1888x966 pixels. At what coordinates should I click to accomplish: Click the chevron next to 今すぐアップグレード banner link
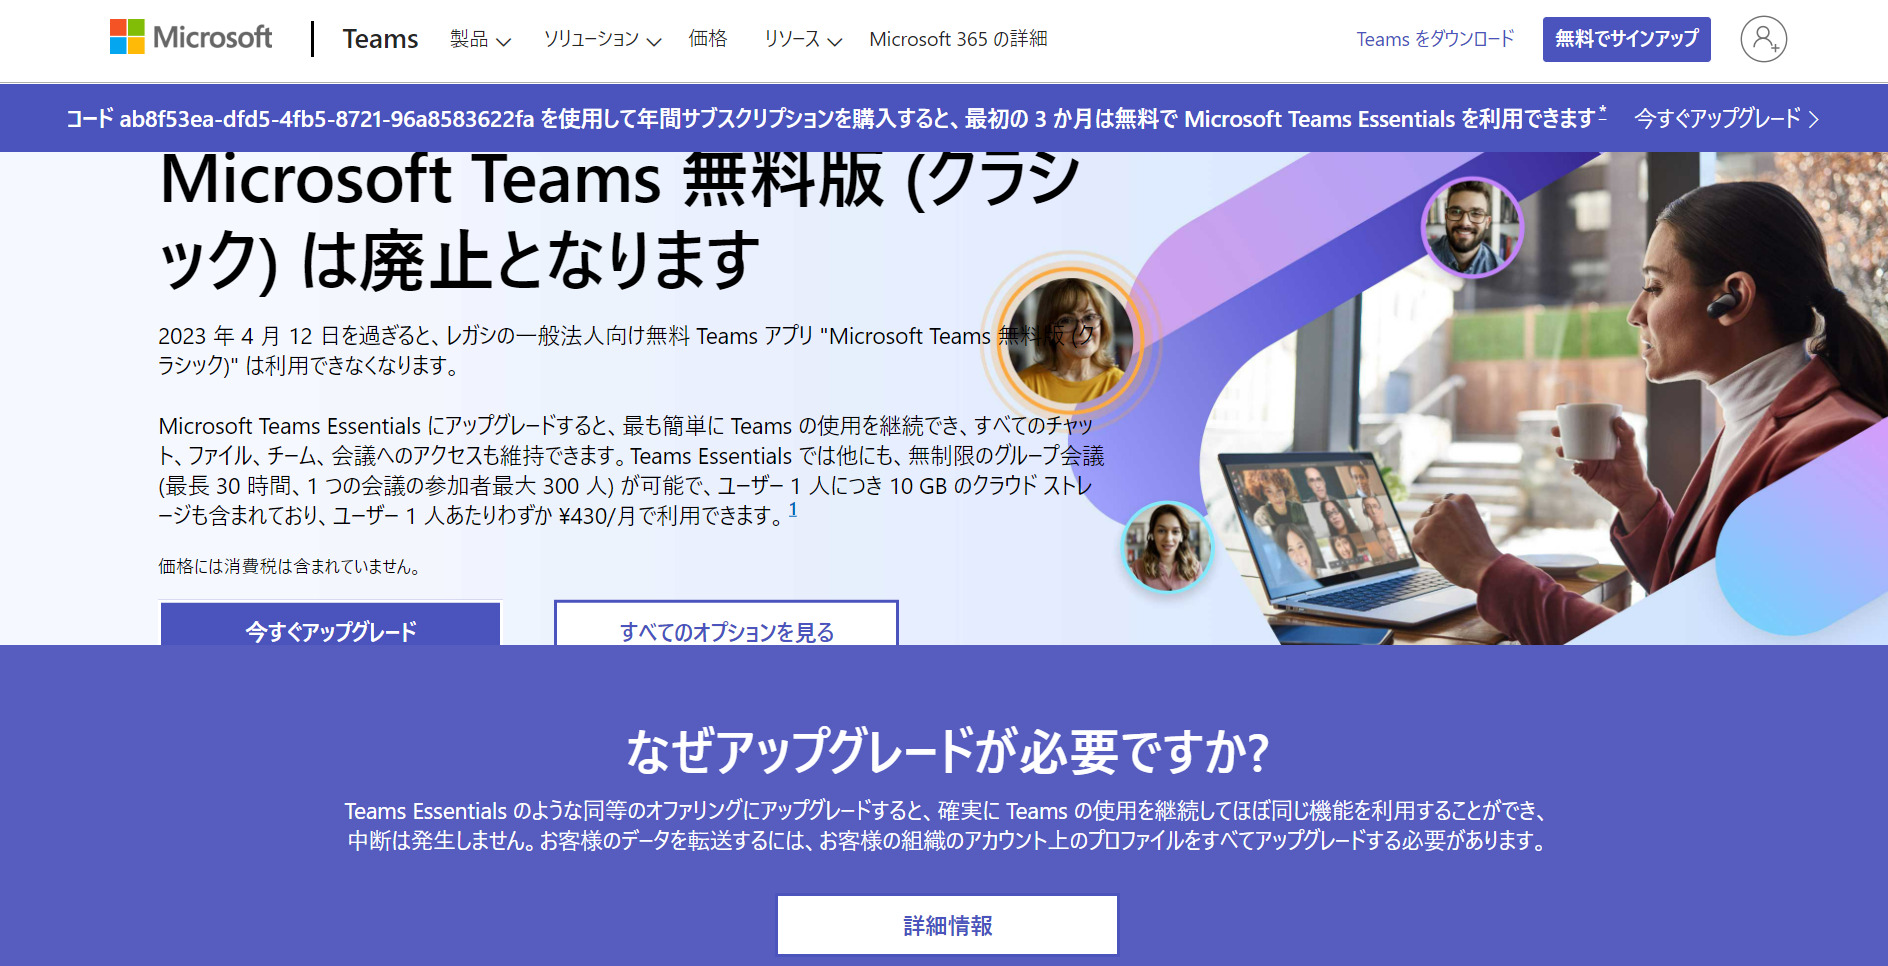[1813, 119]
